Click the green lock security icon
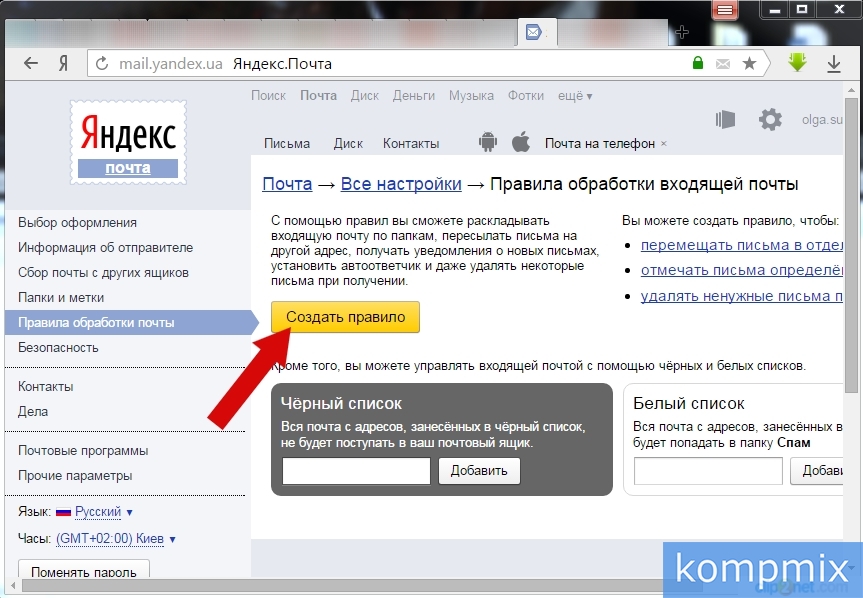 pyautogui.click(x=697, y=63)
